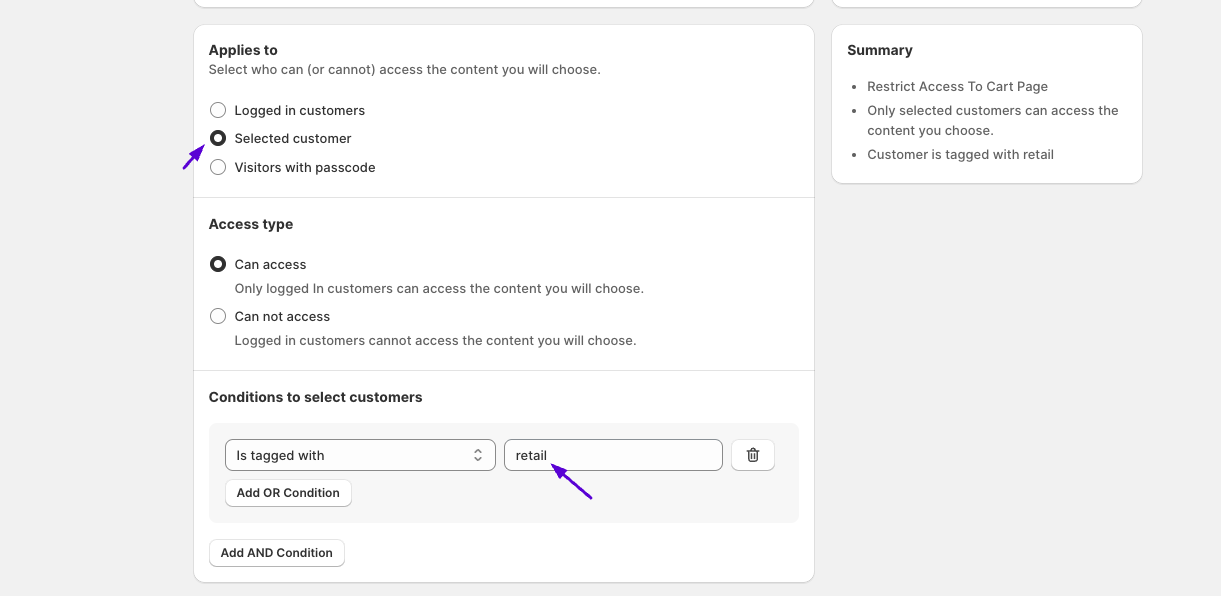Click the Restrict Access To Cart Page item
Screen dimensions: 1221x596
coord(957,86)
